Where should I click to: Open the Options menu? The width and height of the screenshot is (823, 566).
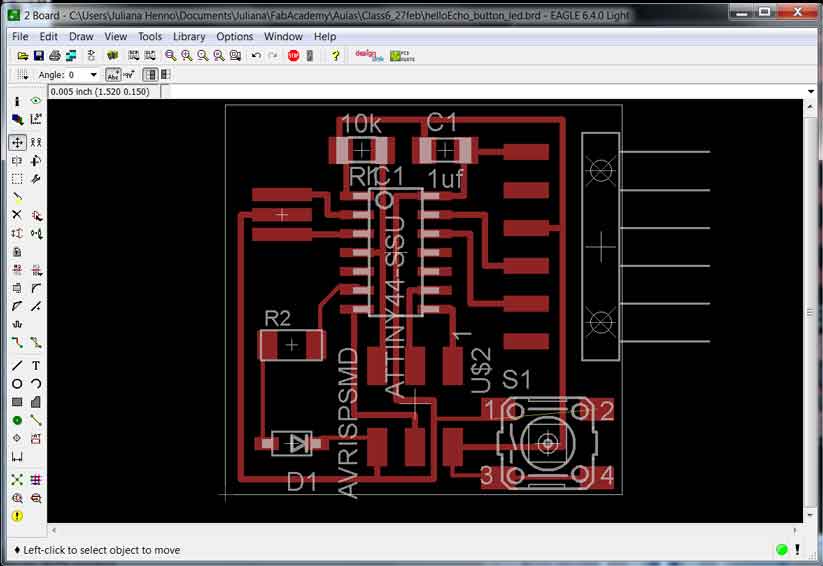(x=235, y=36)
